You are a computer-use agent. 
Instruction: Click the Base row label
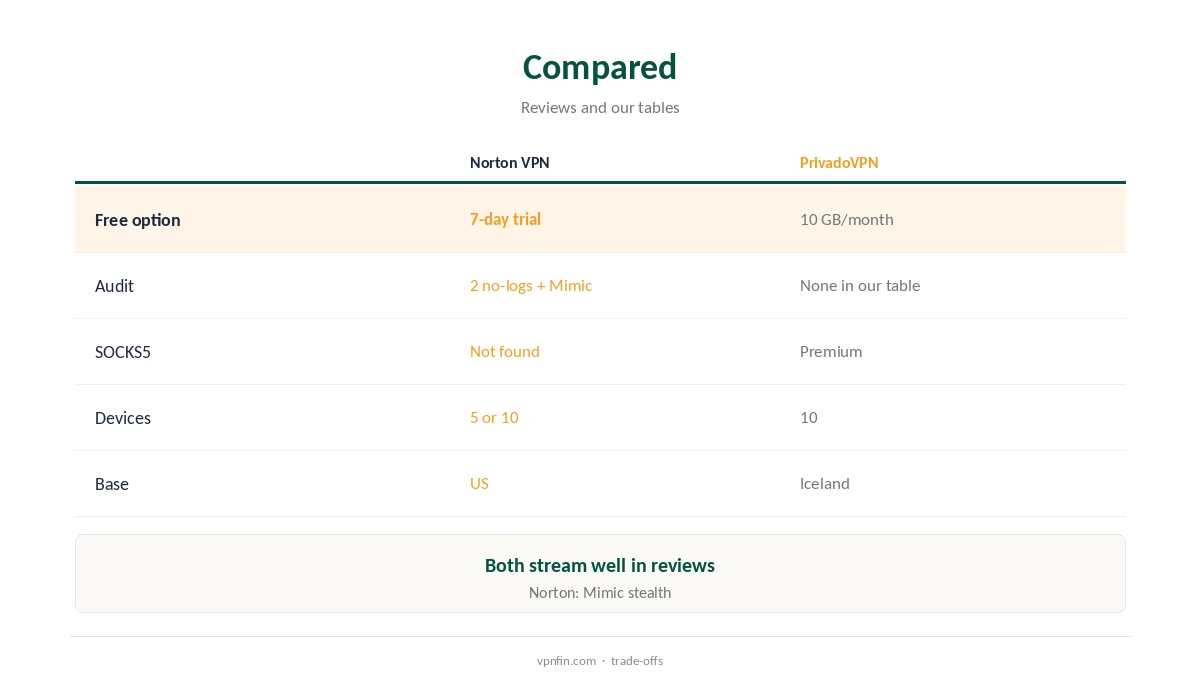[112, 484]
